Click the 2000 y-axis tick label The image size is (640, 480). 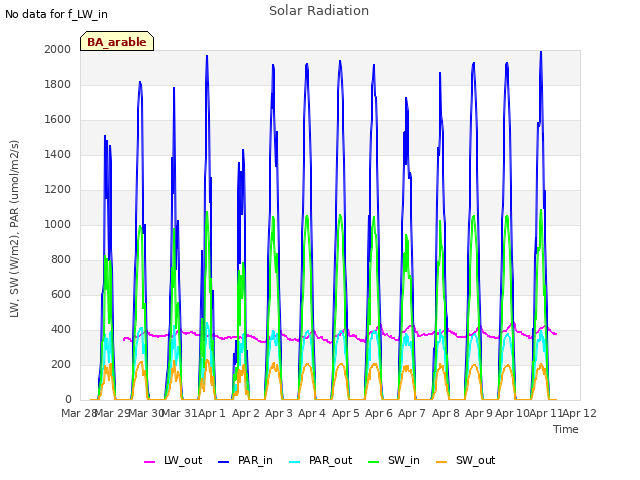(58, 49)
